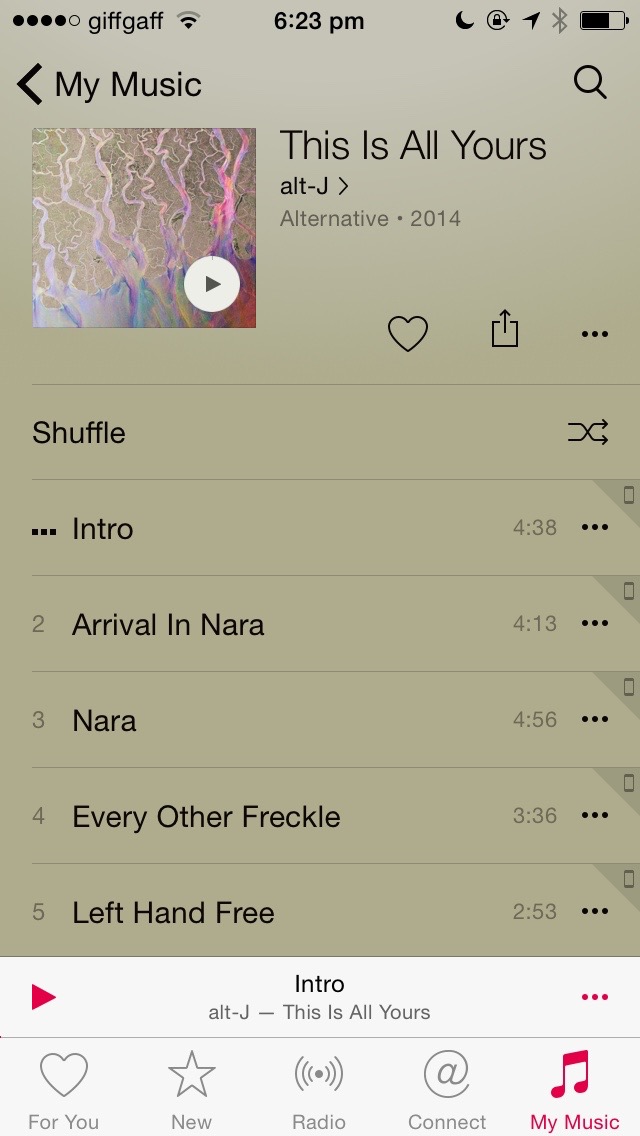640x1136 pixels.
Task: Open more options for Arrival In Nara
Action: pos(594,623)
